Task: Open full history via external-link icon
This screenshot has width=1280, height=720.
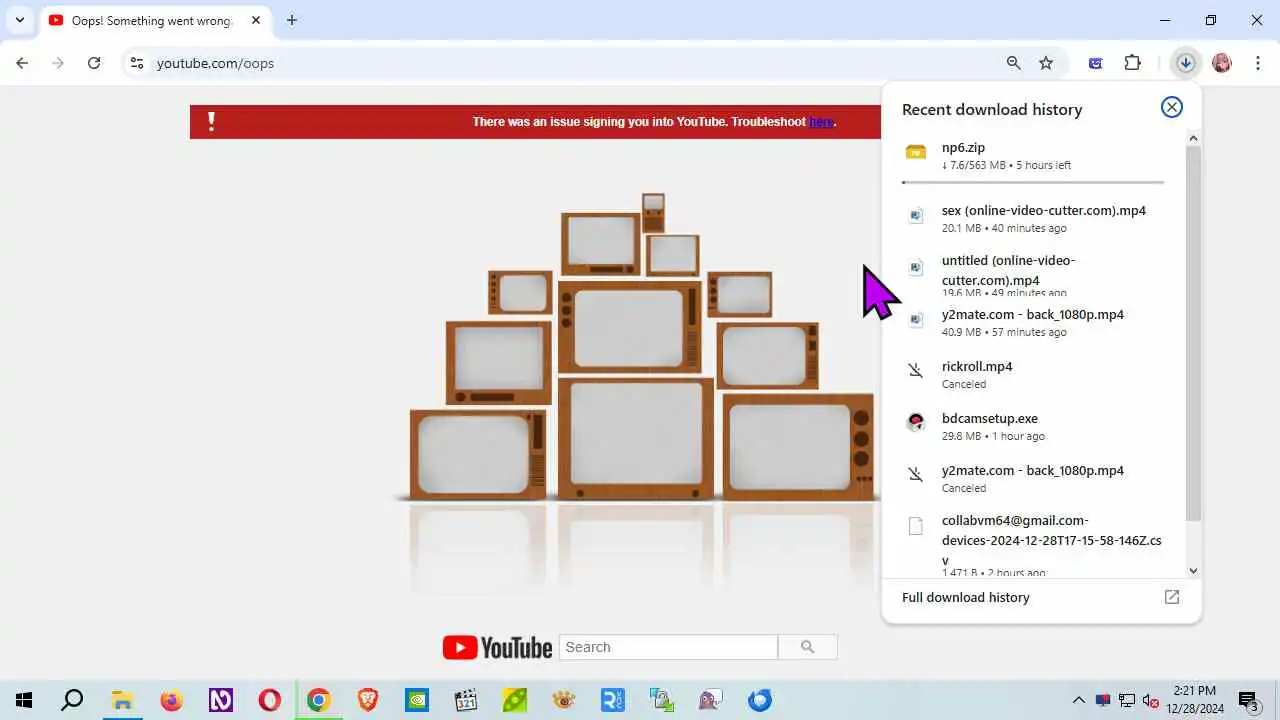Action: click(x=1172, y=597)
